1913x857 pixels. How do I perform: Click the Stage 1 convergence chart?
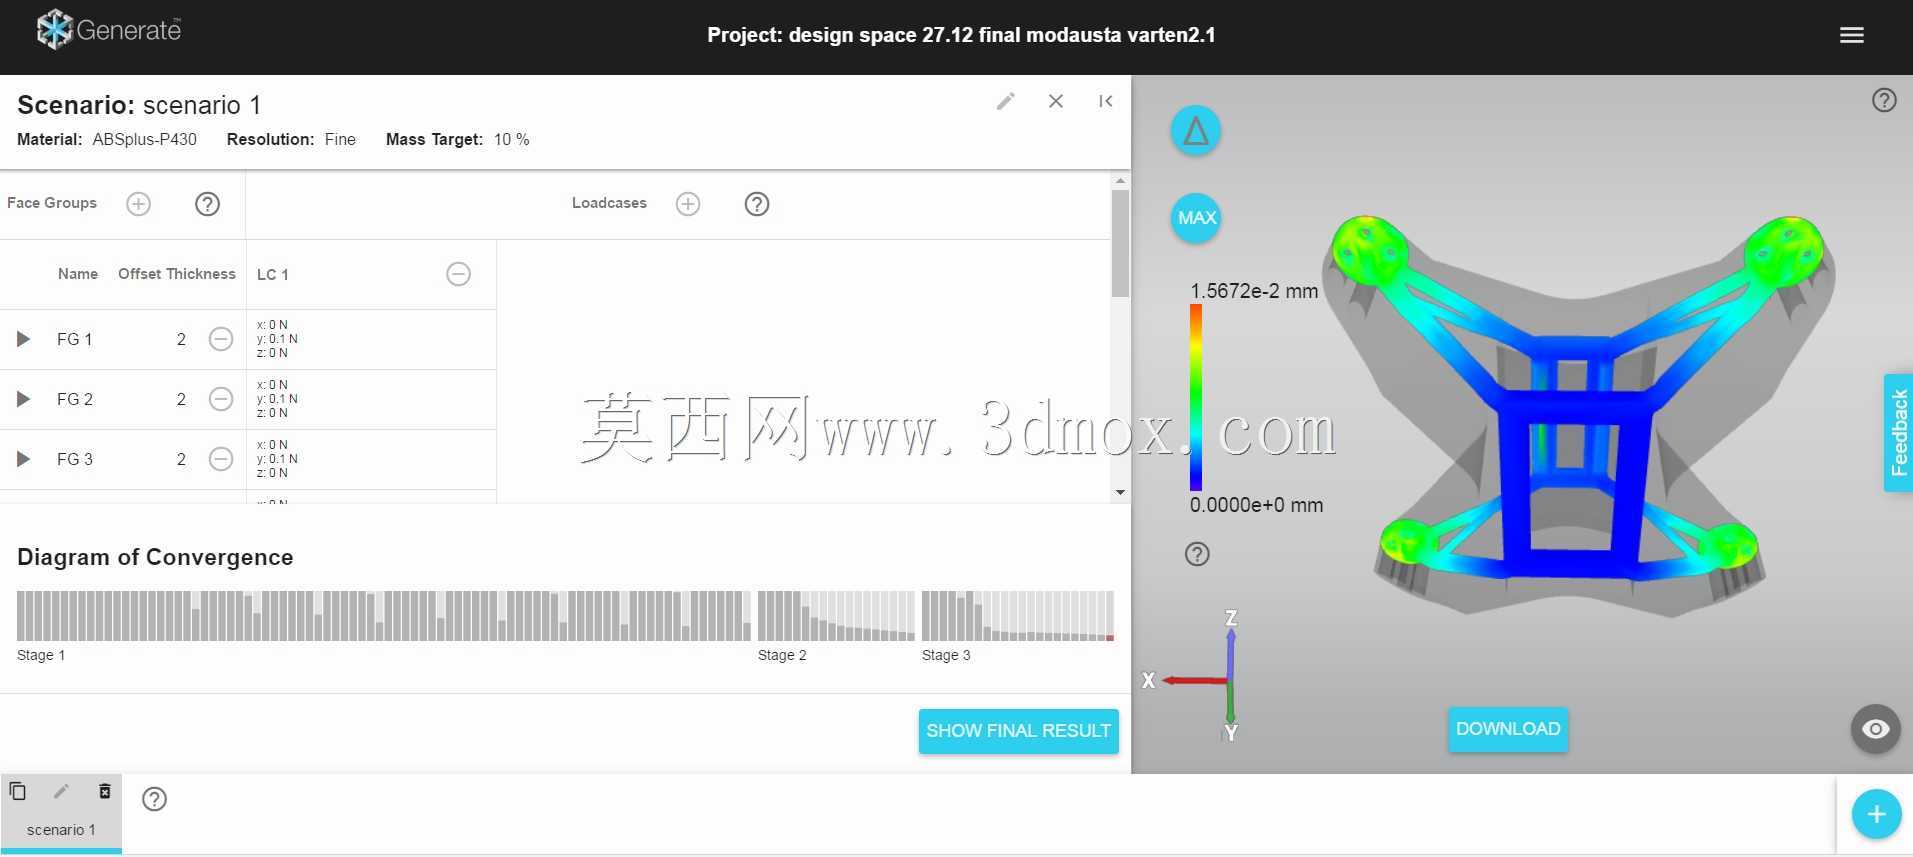click(383, 616)
